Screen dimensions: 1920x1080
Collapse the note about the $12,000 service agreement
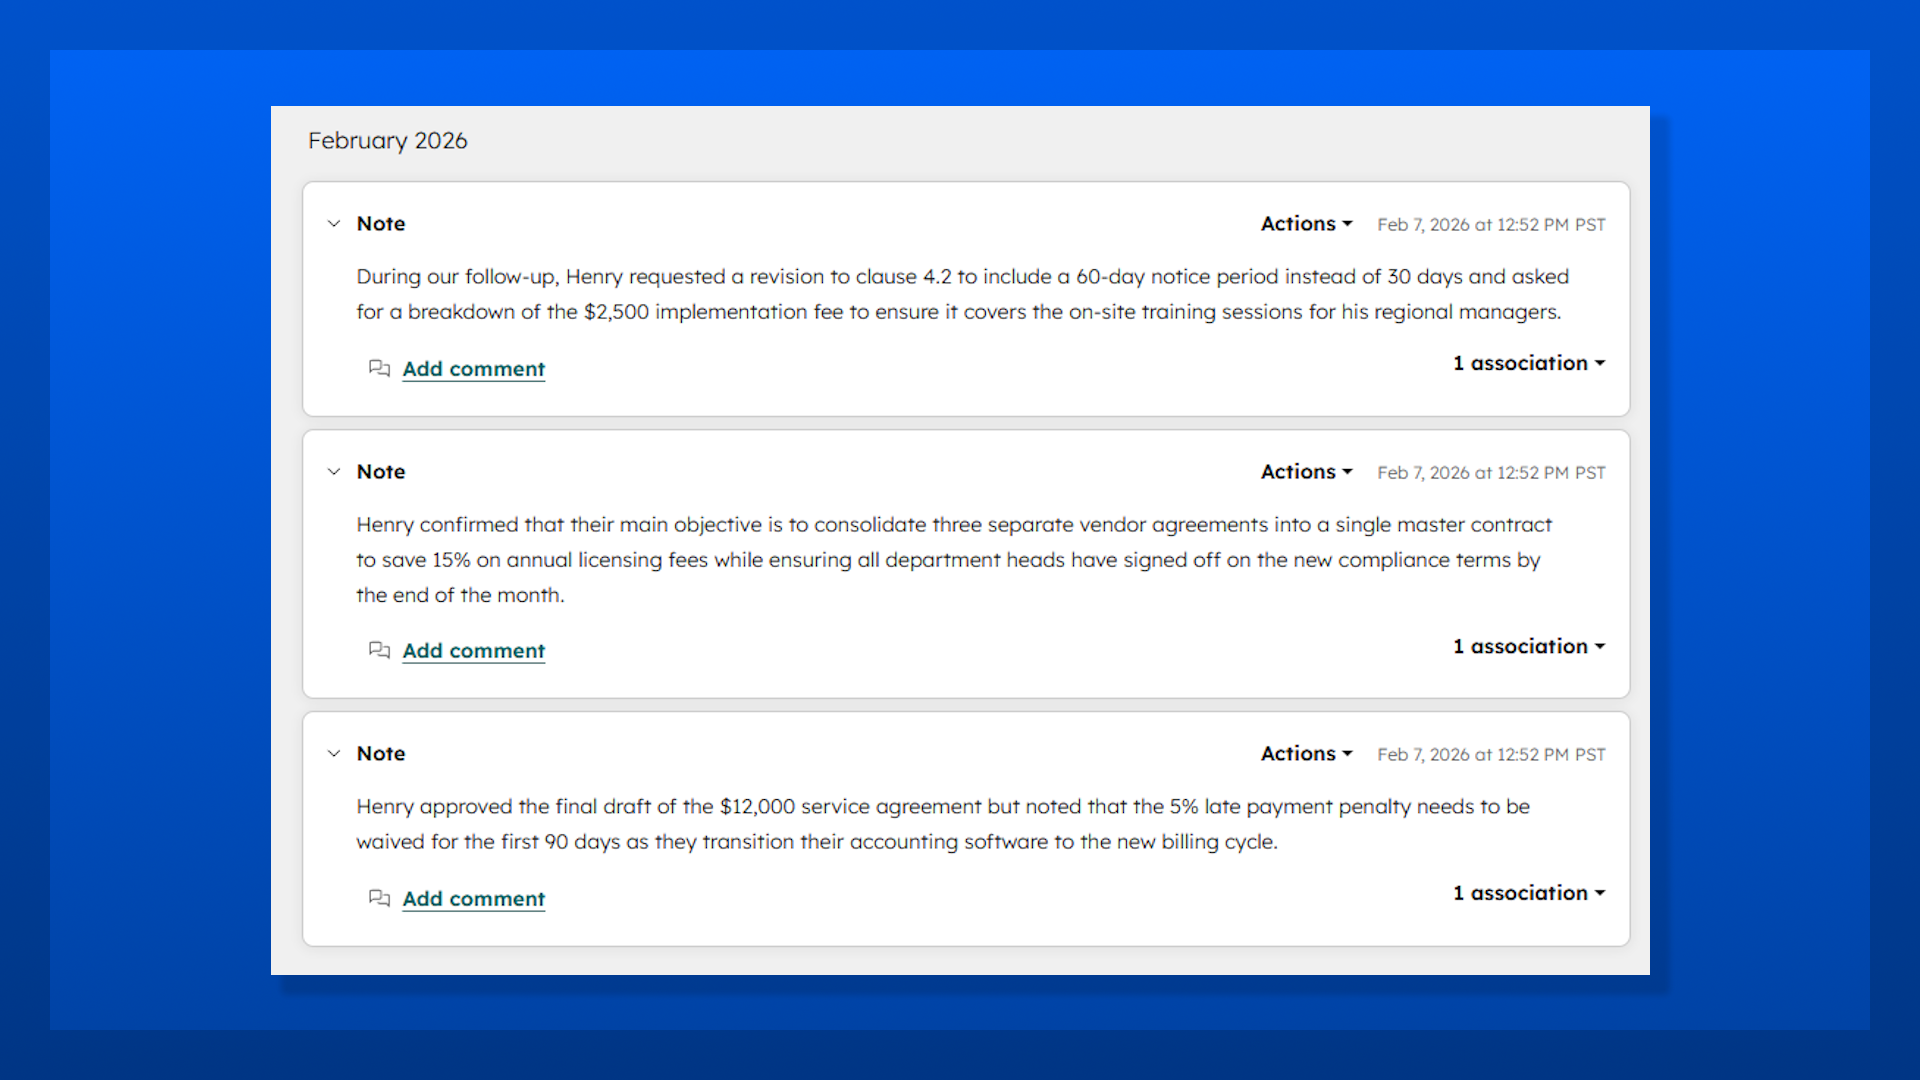pyautogui.click(x=333, y=754)
